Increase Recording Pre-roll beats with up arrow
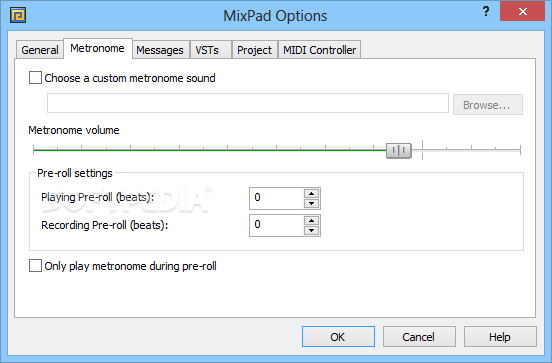This screenshot has width=552, height=363. (311, 220)
